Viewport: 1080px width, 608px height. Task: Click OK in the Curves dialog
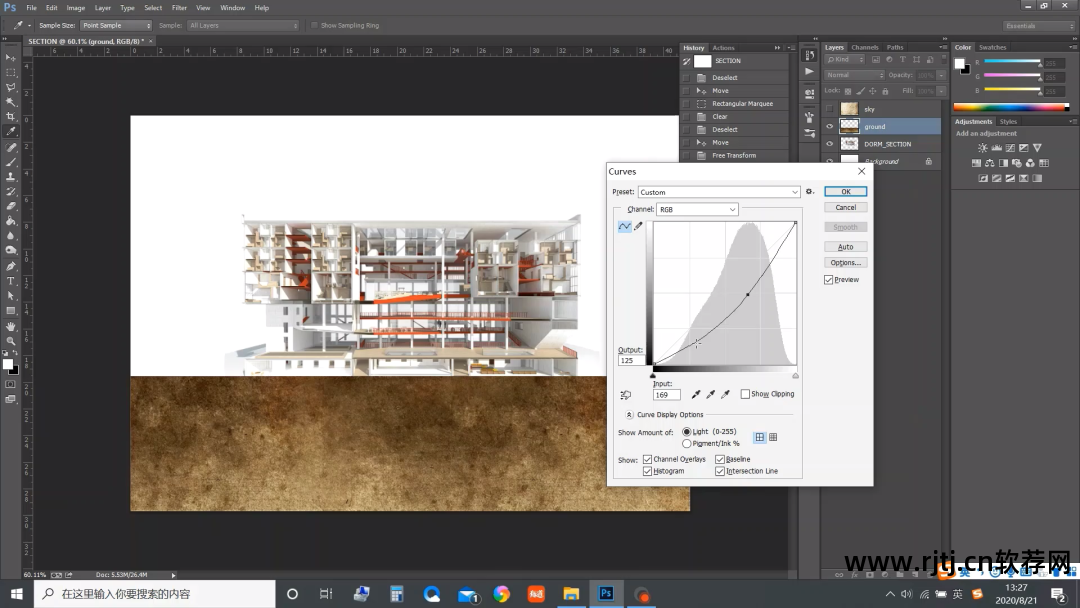tap(845, 191)
